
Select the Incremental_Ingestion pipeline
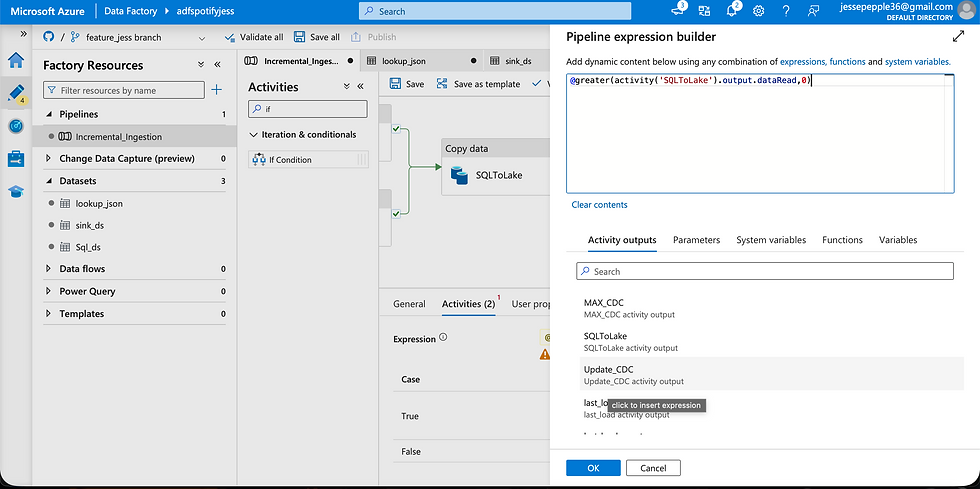pos(117,137)
